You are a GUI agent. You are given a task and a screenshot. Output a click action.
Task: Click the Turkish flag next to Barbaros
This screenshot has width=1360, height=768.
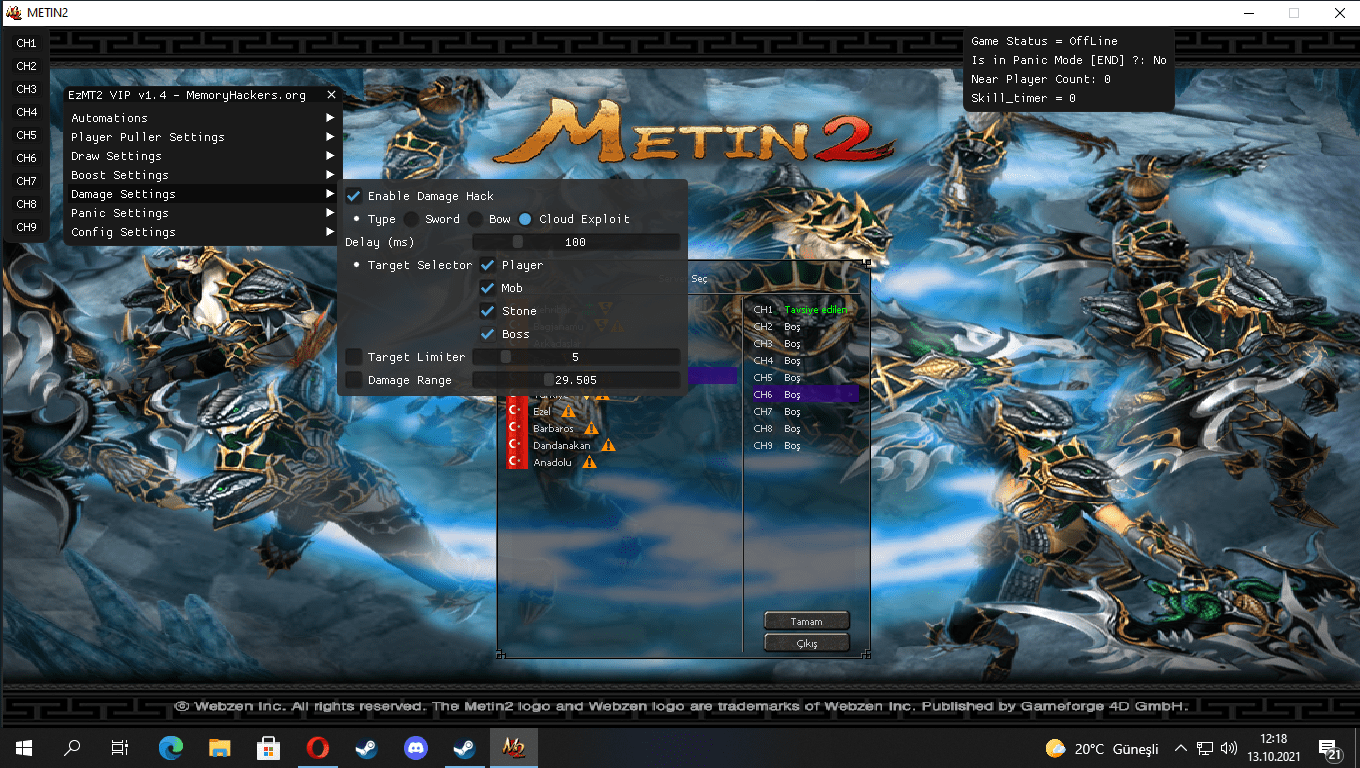coord(516,428)
